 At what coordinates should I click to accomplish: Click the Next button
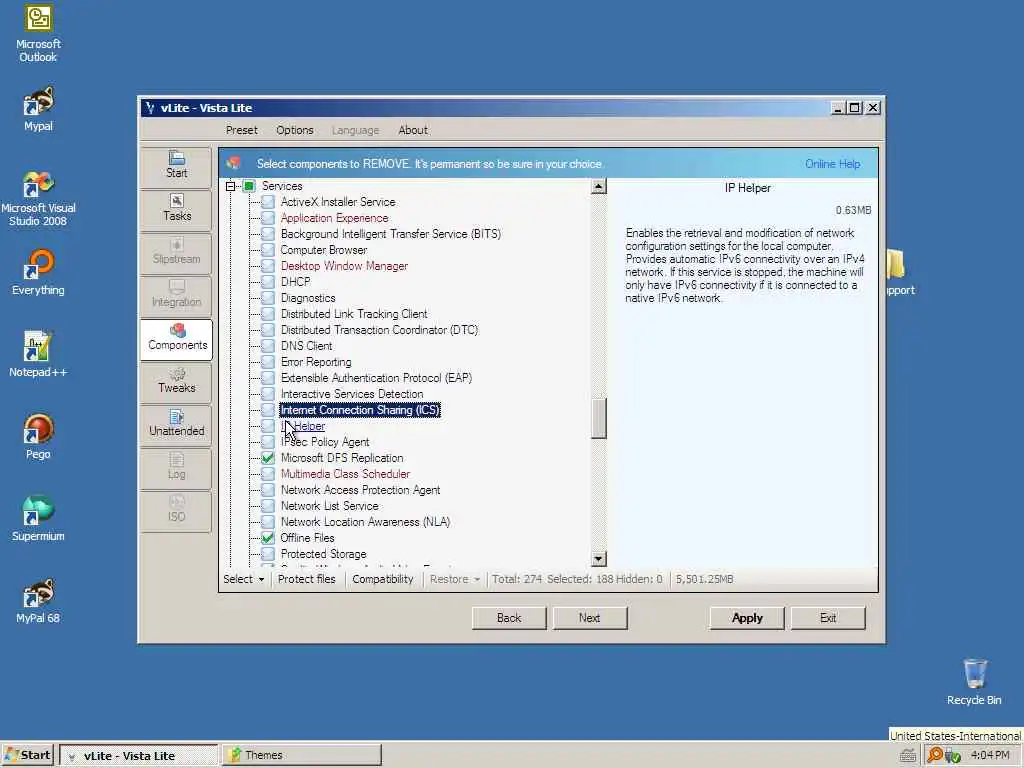(x=589, y=618)
